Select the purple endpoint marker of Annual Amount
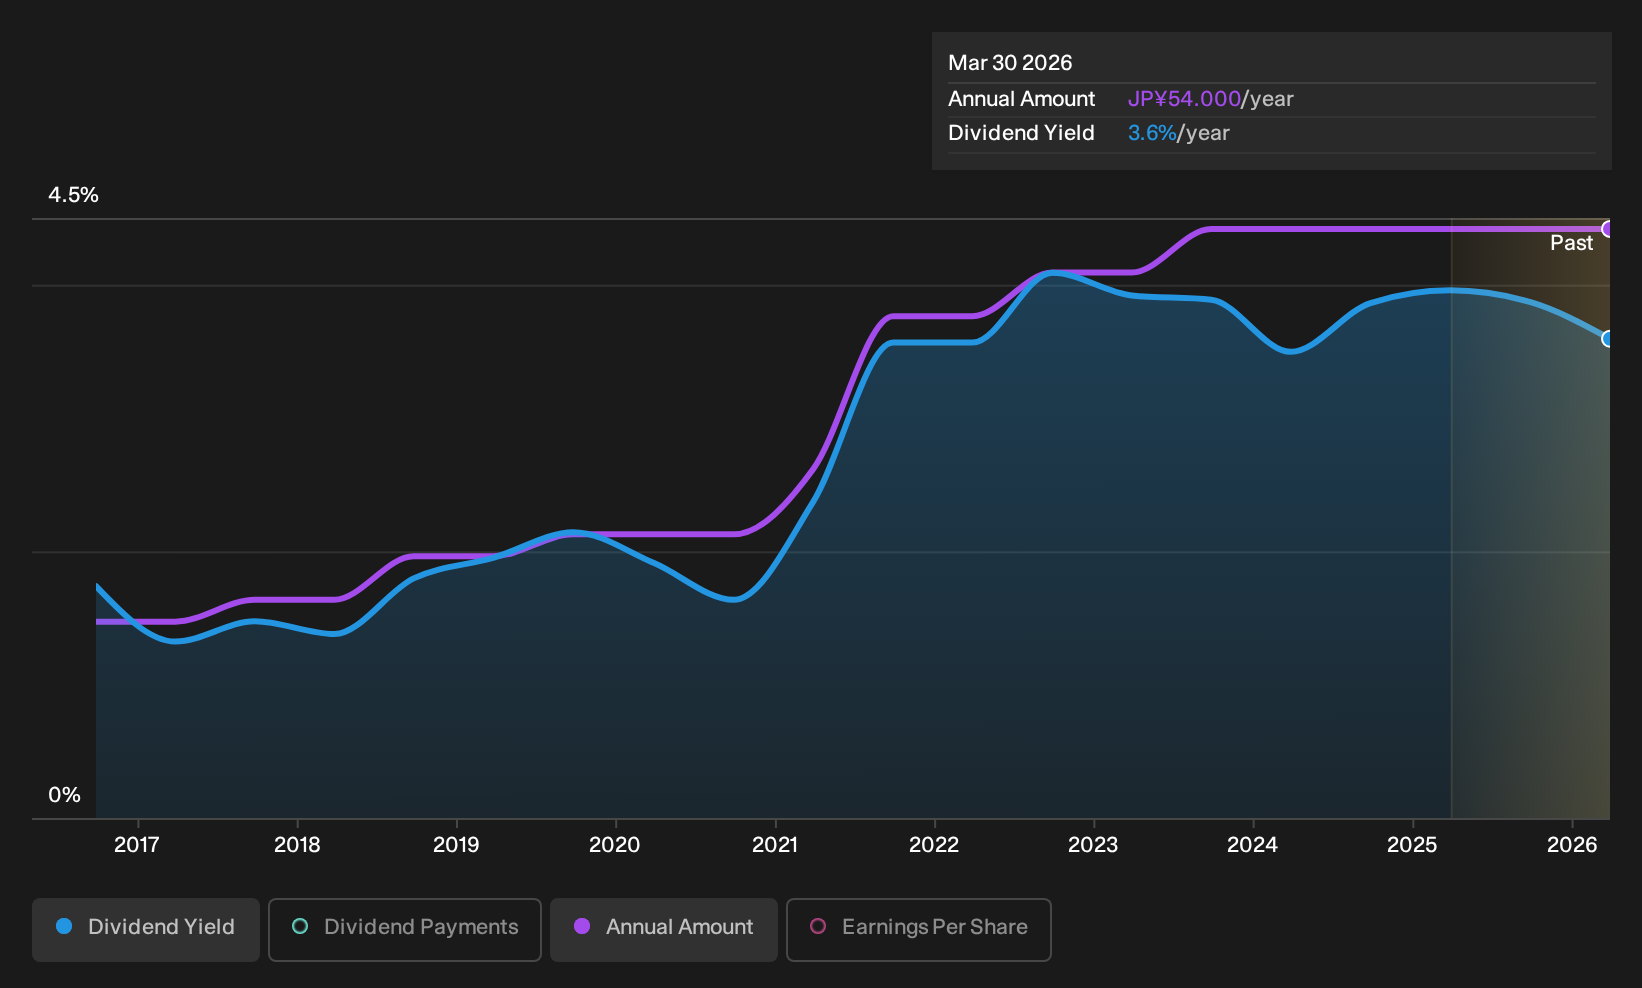This screenshot has height=988, width=1642. [x=1608, y=229]
